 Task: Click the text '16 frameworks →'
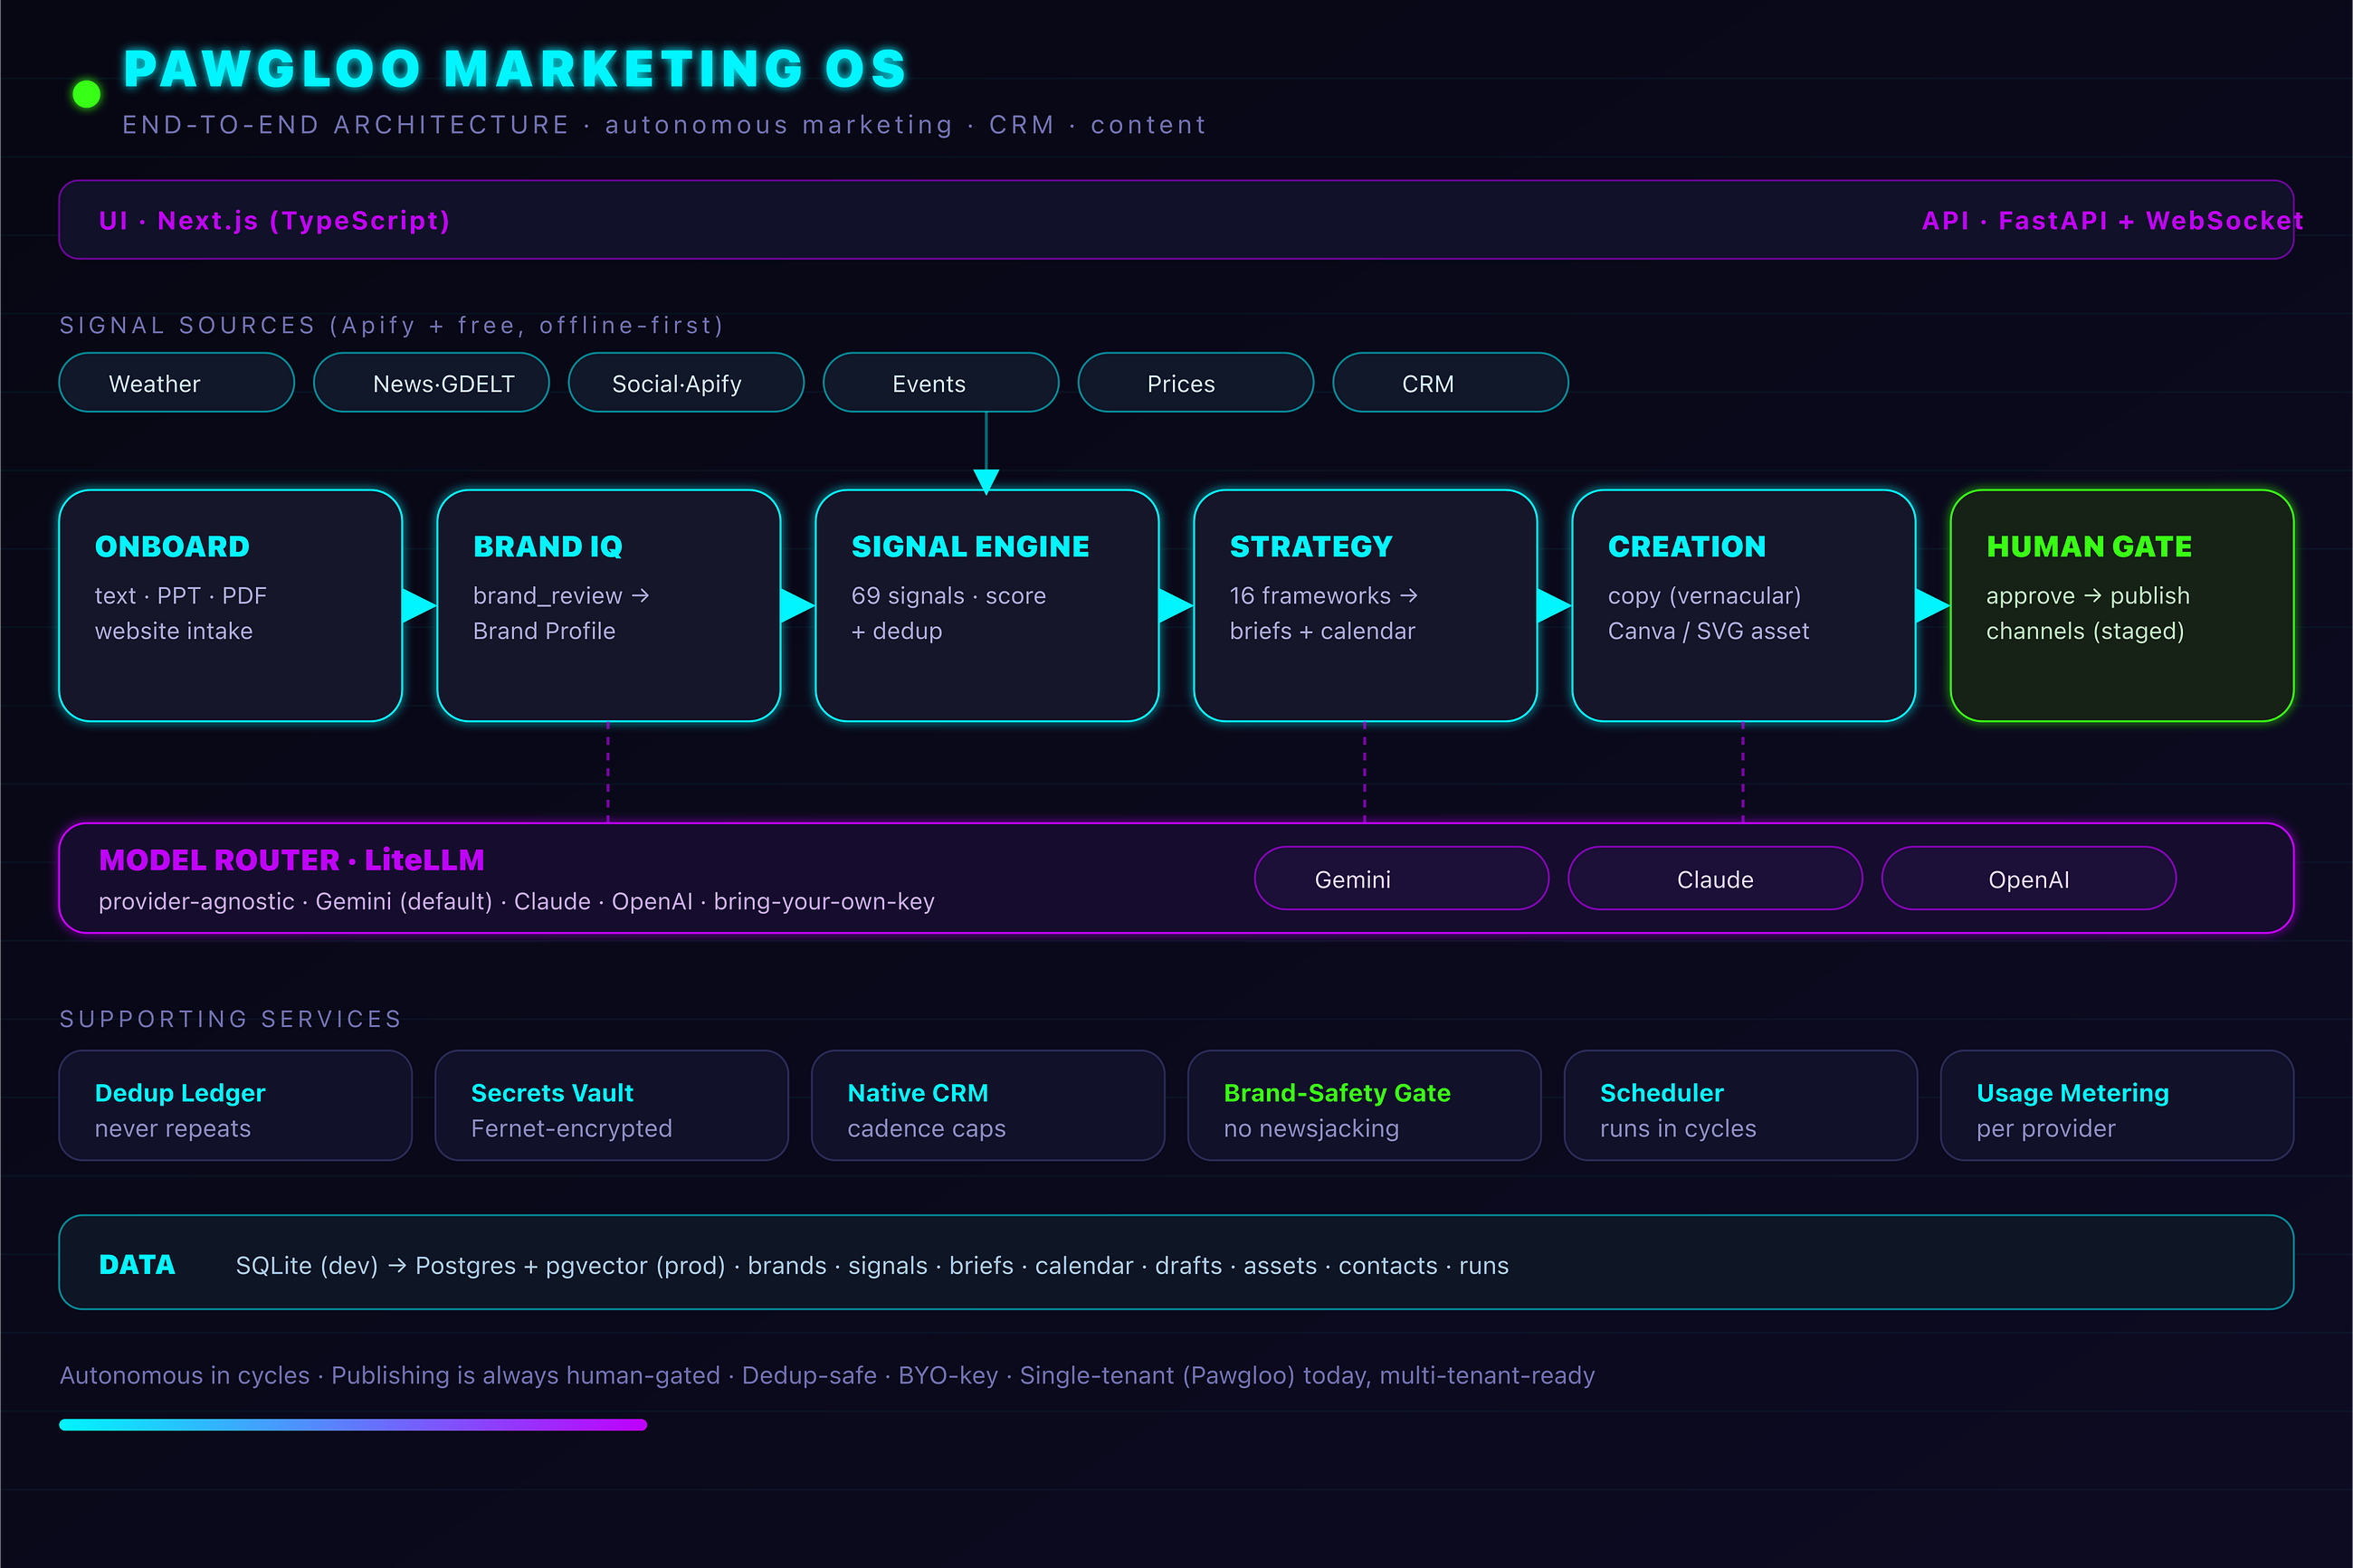point(1324,596)
